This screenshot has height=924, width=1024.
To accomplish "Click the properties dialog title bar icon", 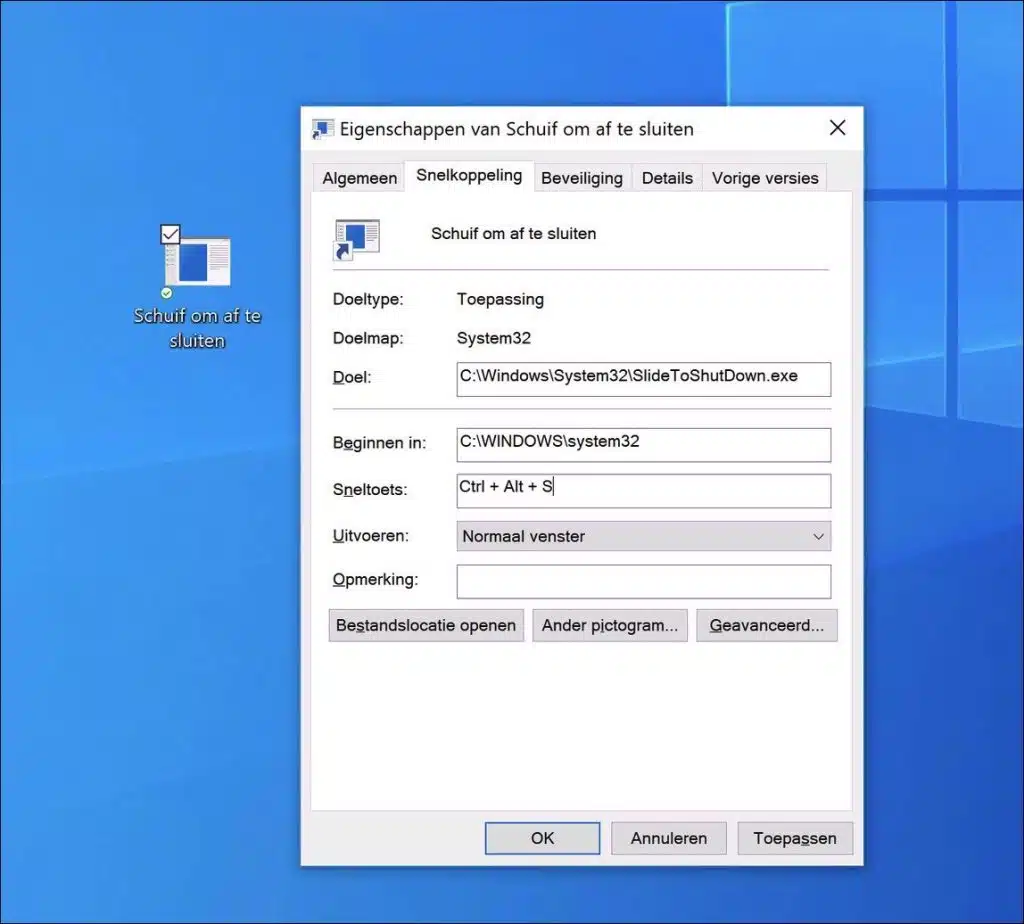I will click(321, 129).
